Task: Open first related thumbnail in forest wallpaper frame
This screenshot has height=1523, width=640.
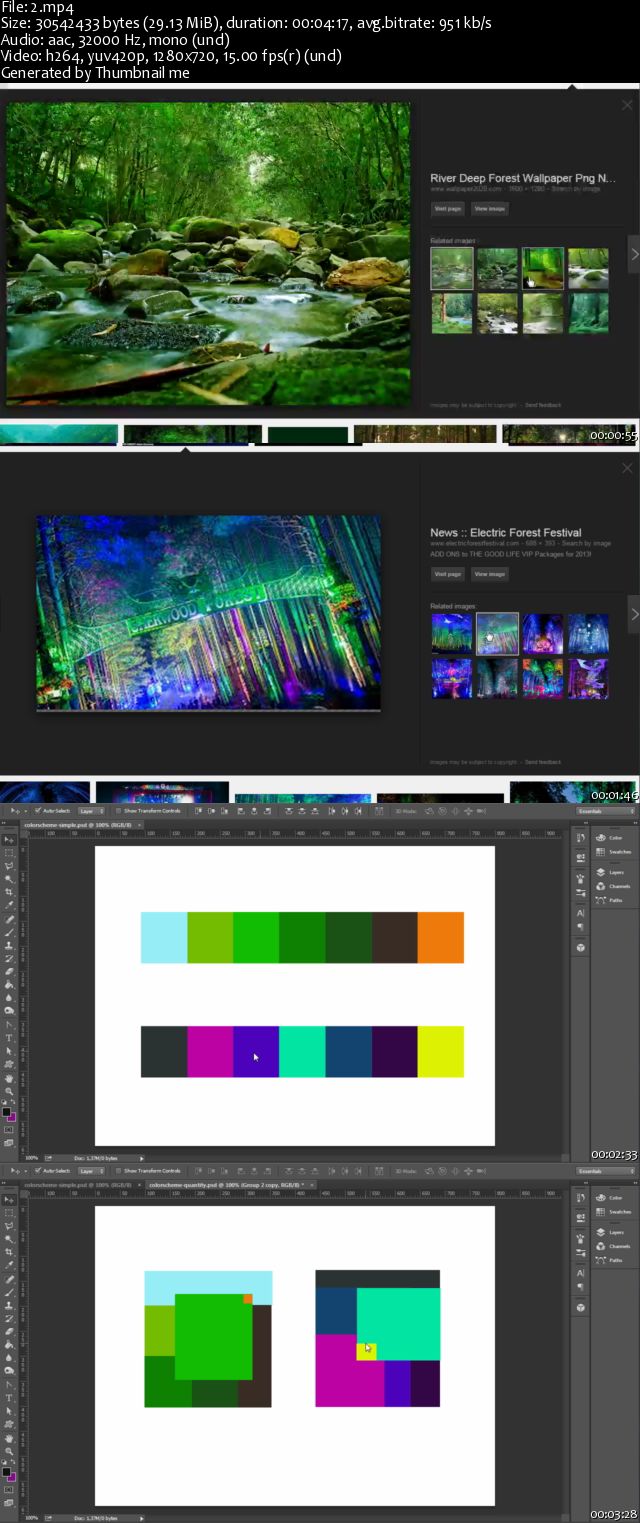Action: (x=452, y=268)
